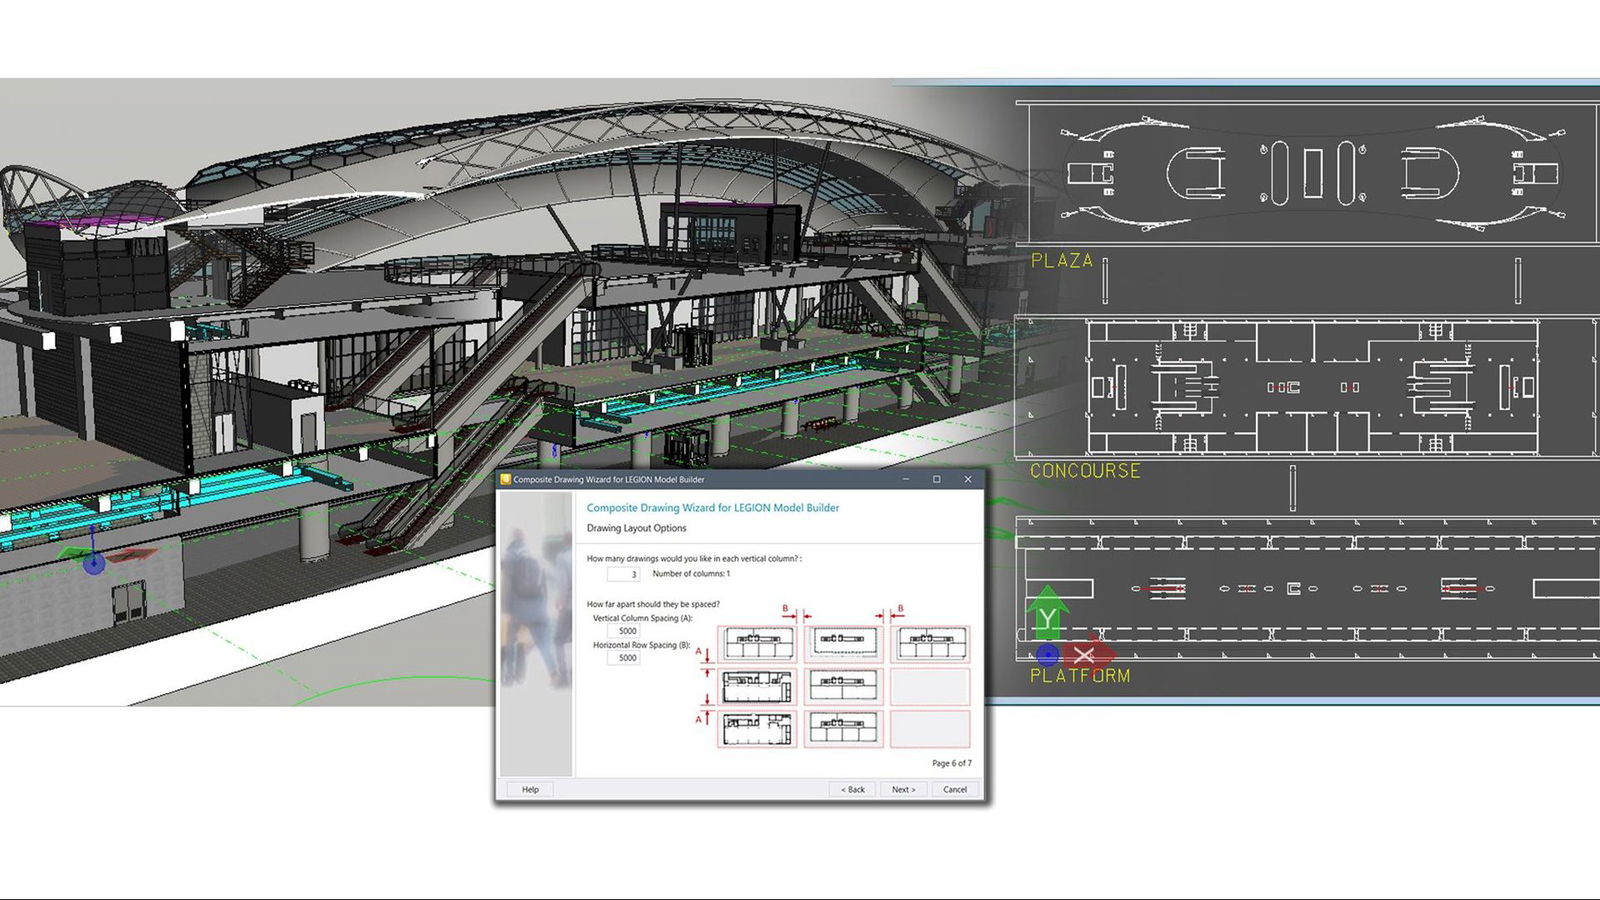Image resolution: width=1600 pixels, height=900 pixels.
Task: Click the blue origin dot in plan view
Action: coord(1047,655)
